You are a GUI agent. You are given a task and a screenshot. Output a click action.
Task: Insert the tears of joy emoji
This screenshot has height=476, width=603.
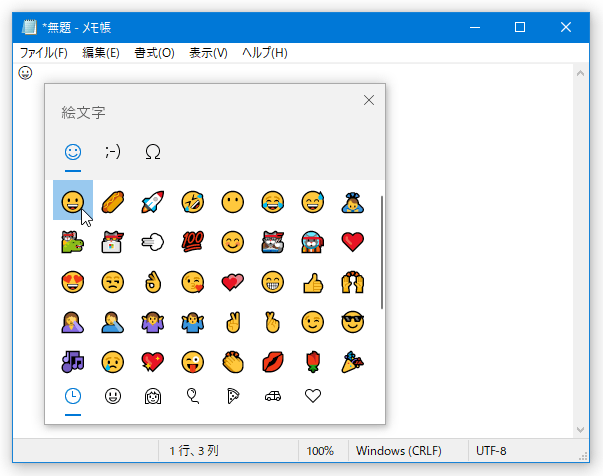[273, 201]
